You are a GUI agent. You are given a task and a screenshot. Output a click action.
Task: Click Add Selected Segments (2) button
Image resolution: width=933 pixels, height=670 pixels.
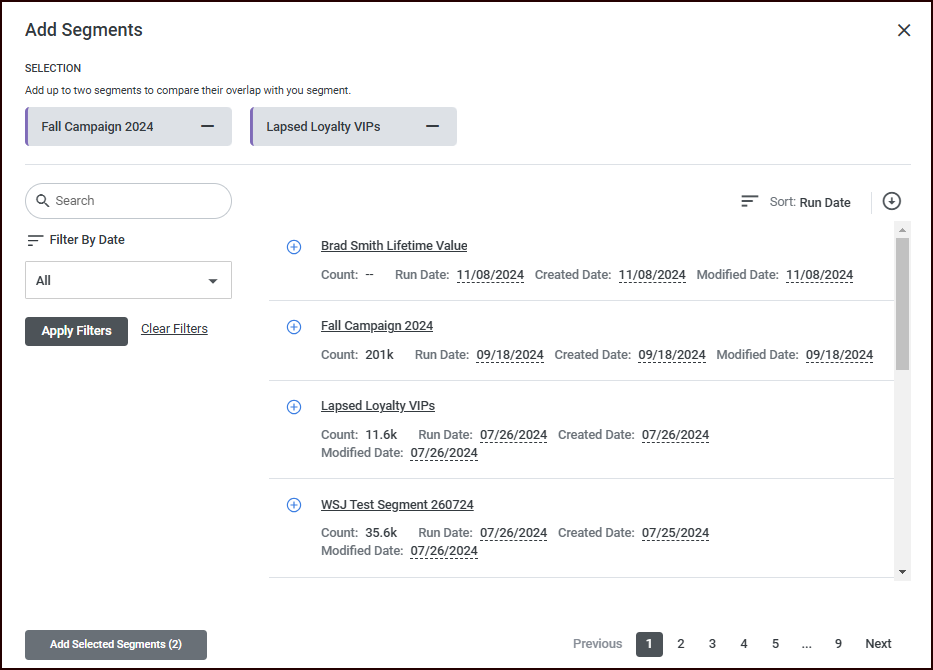point(116,645)
